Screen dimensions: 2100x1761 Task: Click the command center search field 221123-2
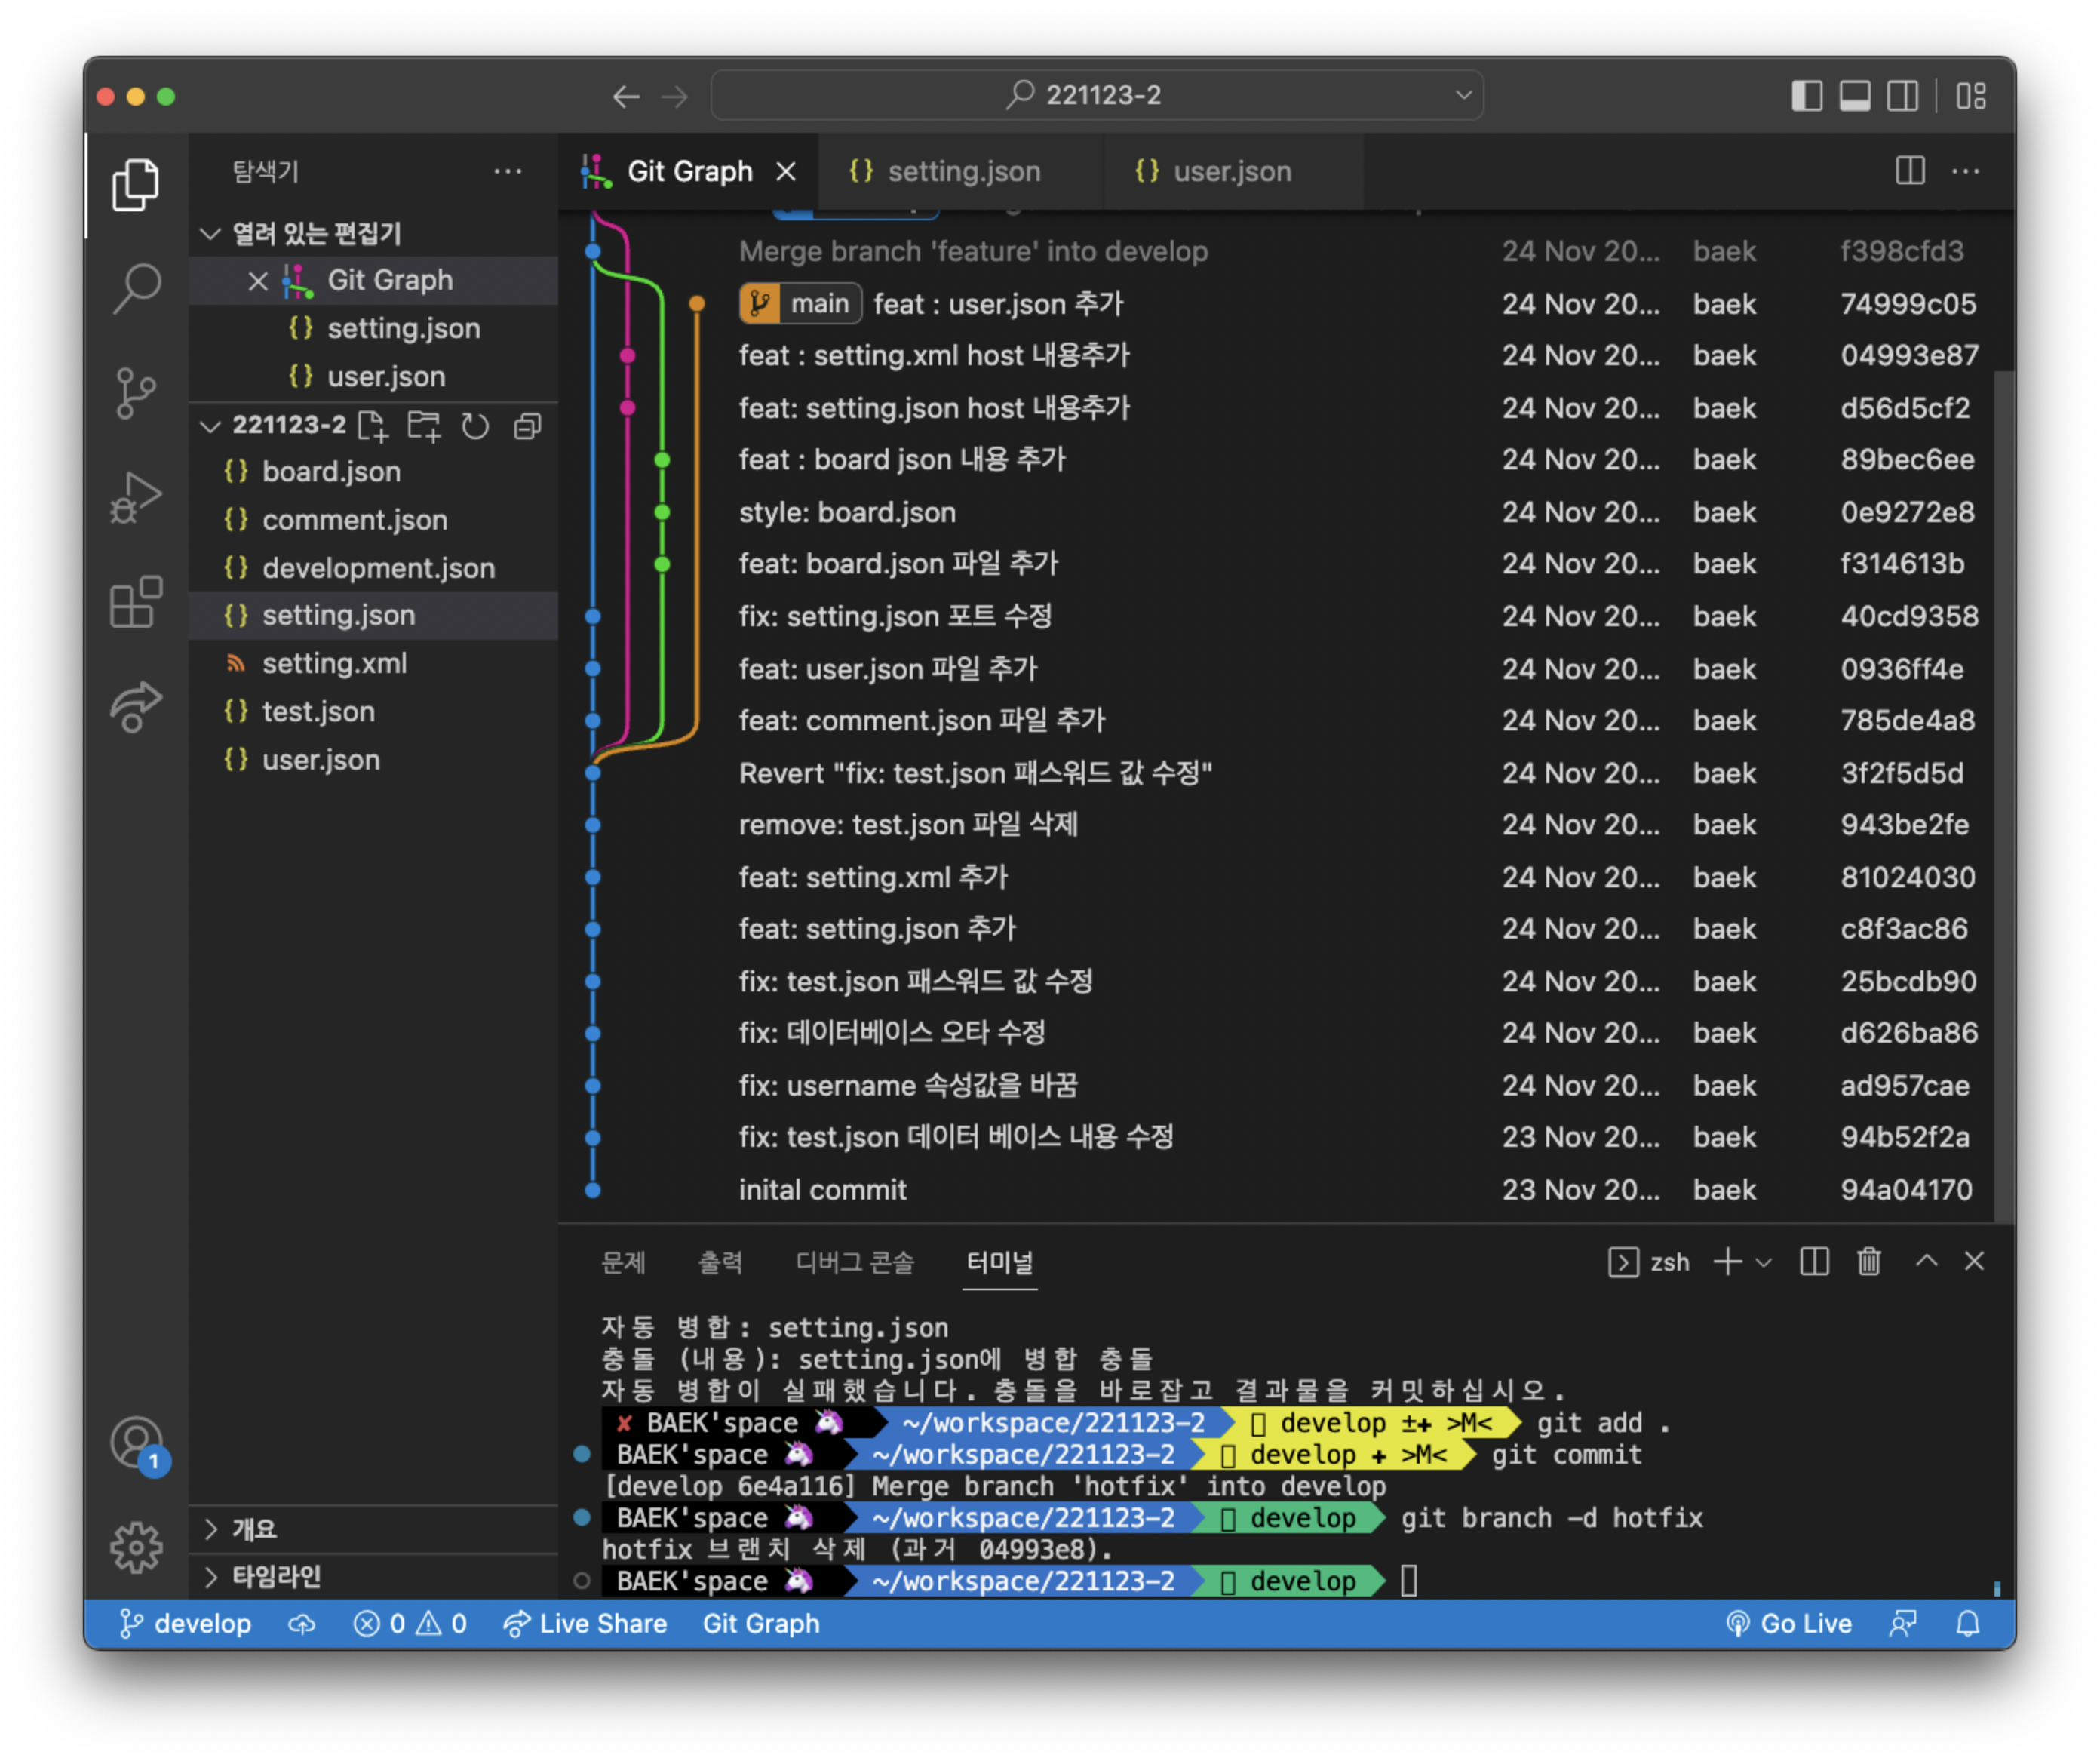coord(1097,96)
